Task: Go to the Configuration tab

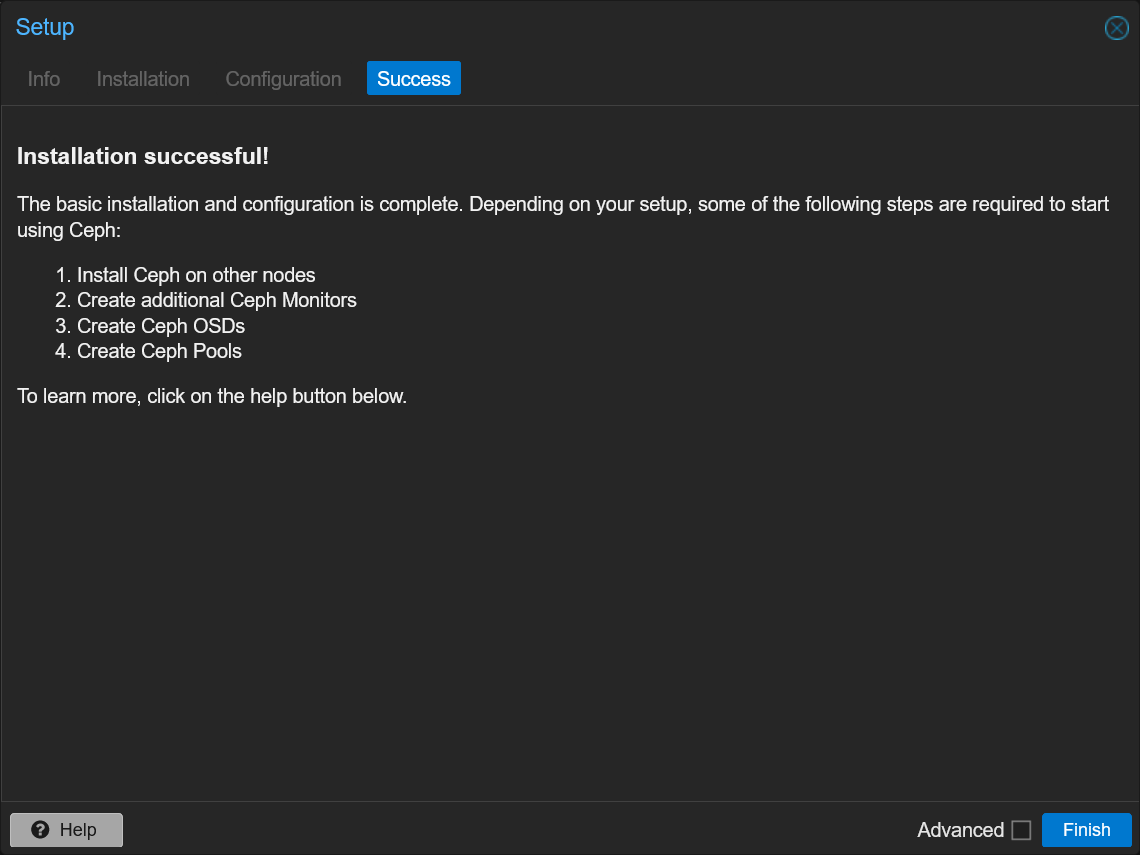Action: 284,79
